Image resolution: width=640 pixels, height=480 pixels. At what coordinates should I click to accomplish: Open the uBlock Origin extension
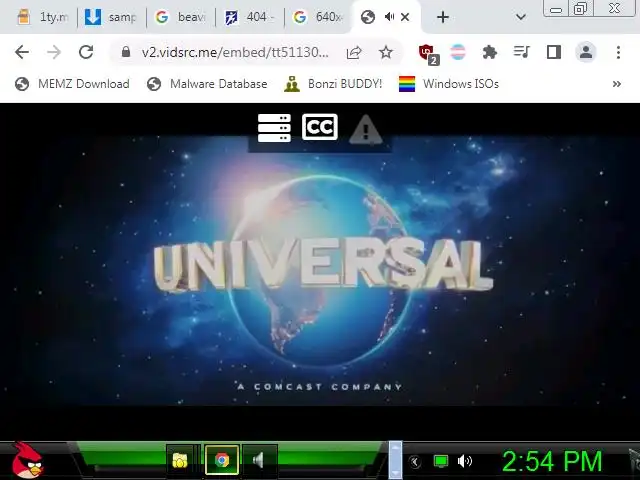click(x=428, y=53)
